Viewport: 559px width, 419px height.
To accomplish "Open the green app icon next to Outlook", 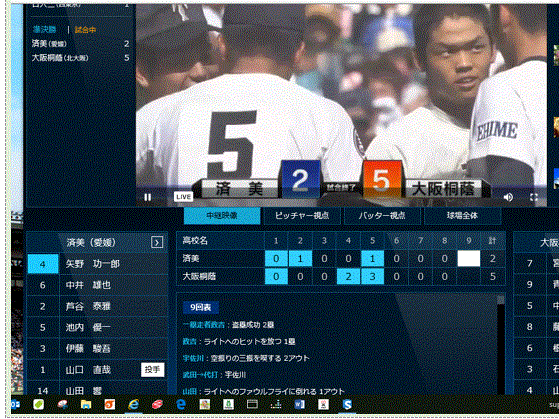I will 39,404.
